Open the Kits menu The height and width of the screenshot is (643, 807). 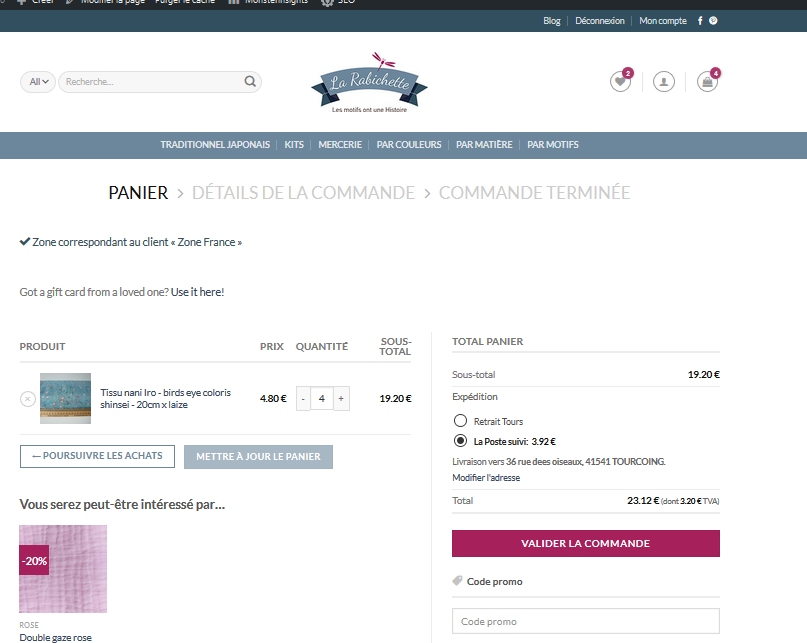point(294,145)
